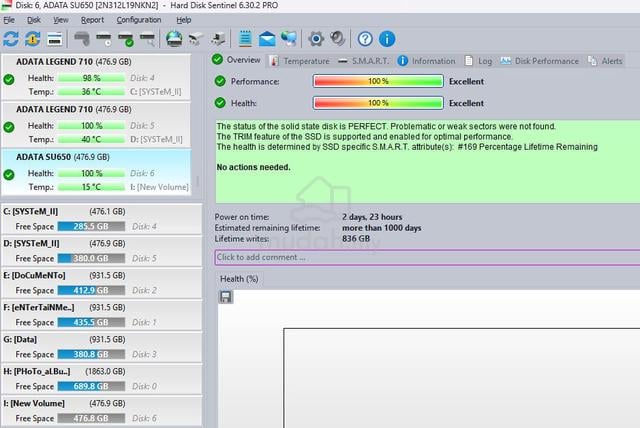Image resolution: width=640 pixels, height=428 pixels.
Task: Select partition E: [DoCuMeNTo]
Action: click(101, 283)
